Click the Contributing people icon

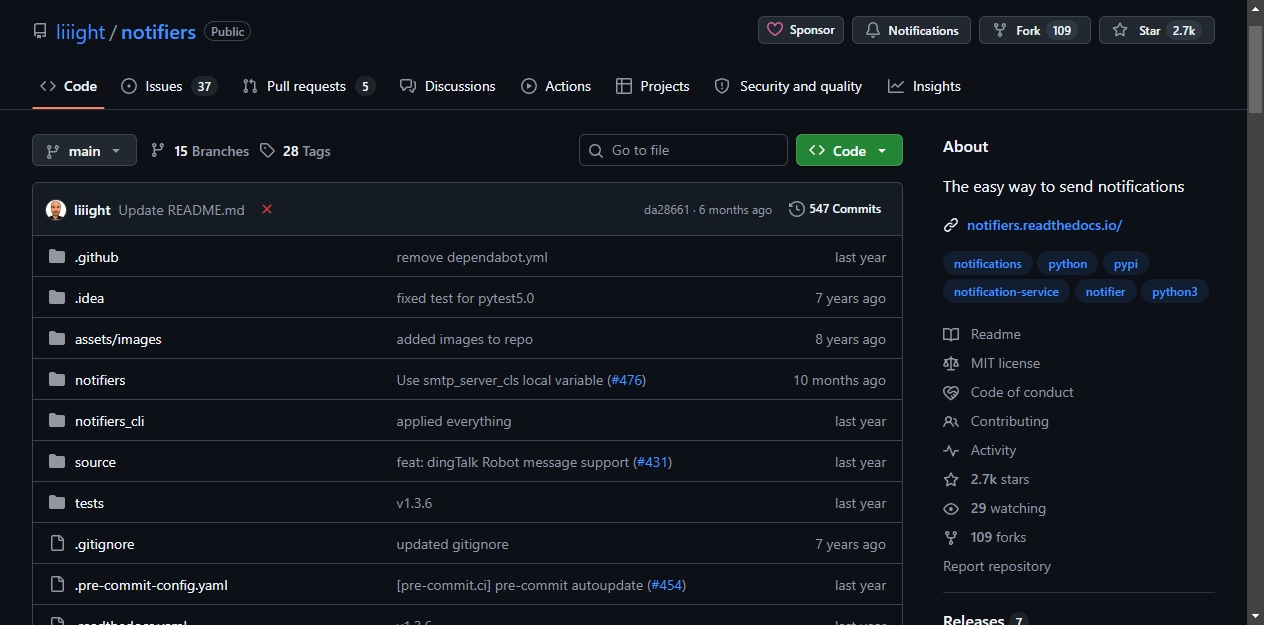click(951, 421)
